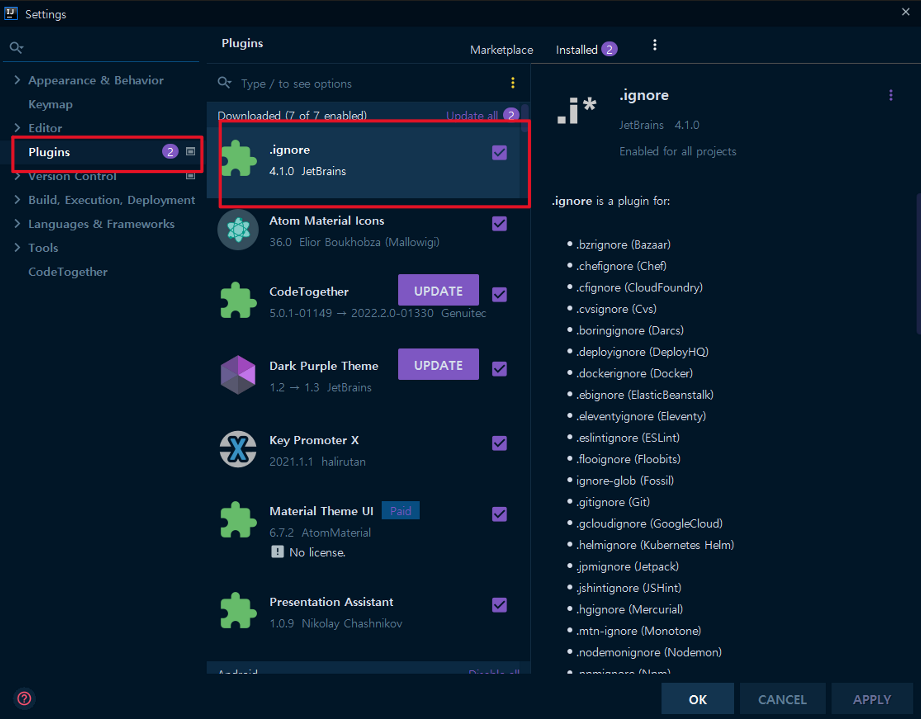Click the Enabled for all projects text

click(x=677, y=151)
